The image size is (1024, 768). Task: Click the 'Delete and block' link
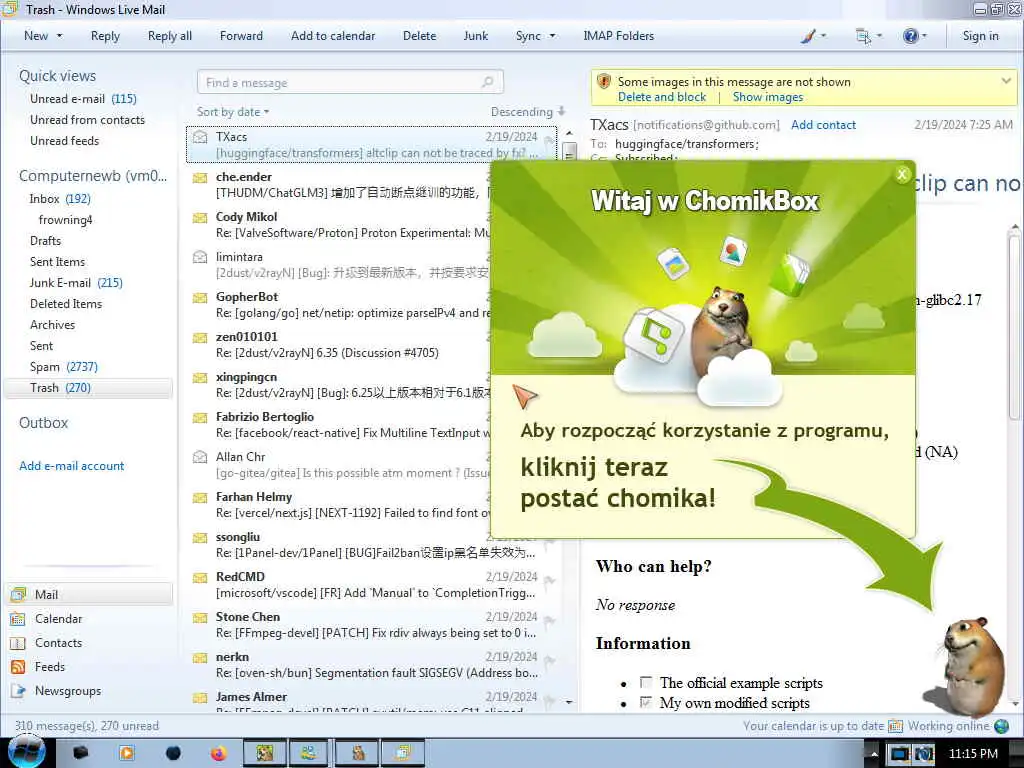coord(662,97)
